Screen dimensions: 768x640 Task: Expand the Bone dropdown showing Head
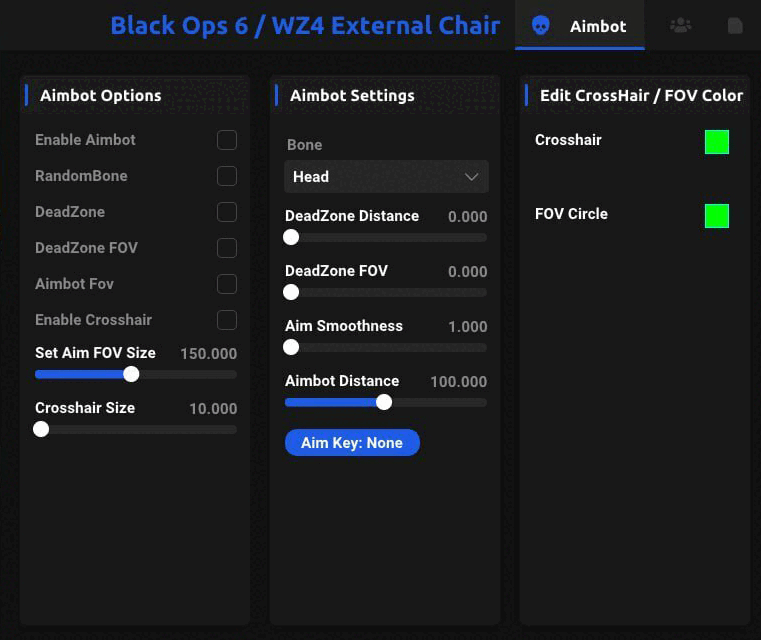pos(386,176)
